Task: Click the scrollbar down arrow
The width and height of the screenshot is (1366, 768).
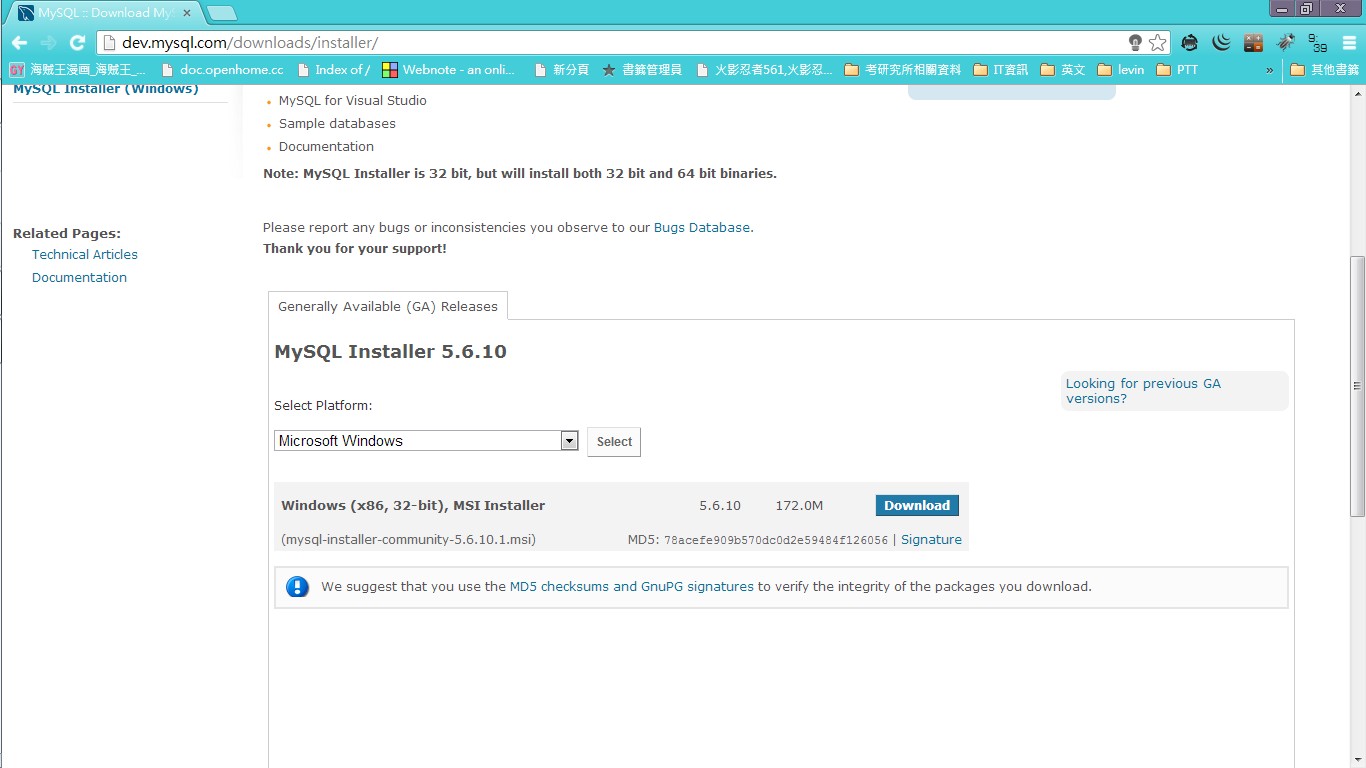Action: (x=1357, y=759)
